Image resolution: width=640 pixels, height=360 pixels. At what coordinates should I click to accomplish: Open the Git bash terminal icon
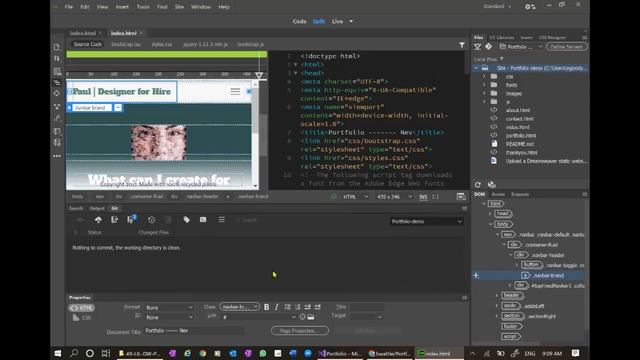pyautogui.click(x=203, y=220)
